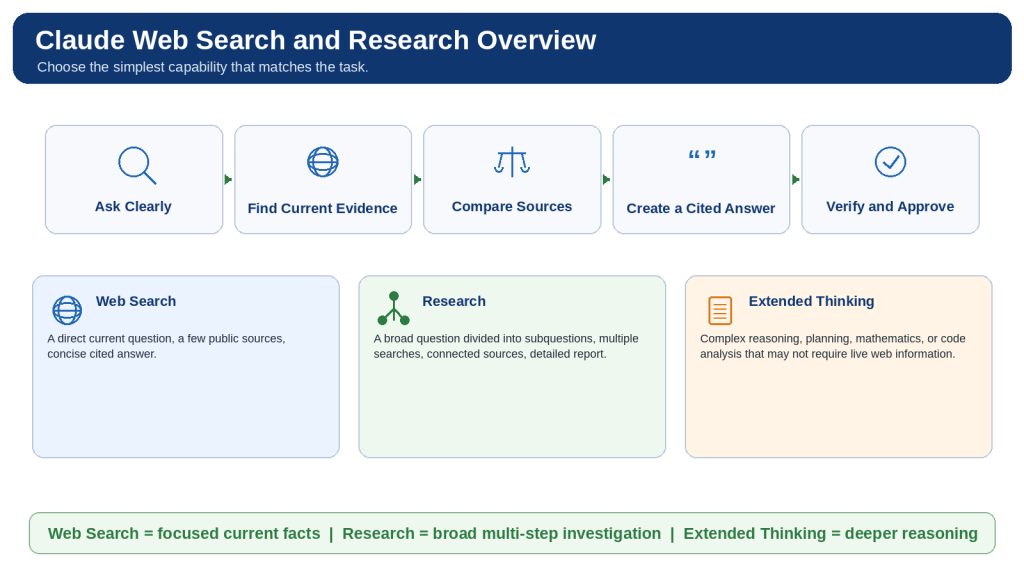
Task: Click the Web Search card heading
Action: pyautogui.click(x=136, y=301)
